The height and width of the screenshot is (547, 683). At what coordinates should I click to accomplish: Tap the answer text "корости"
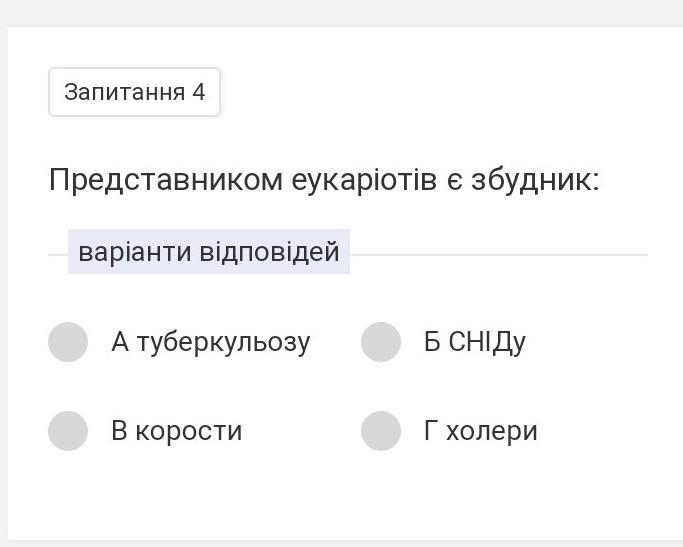pos(189,431)
